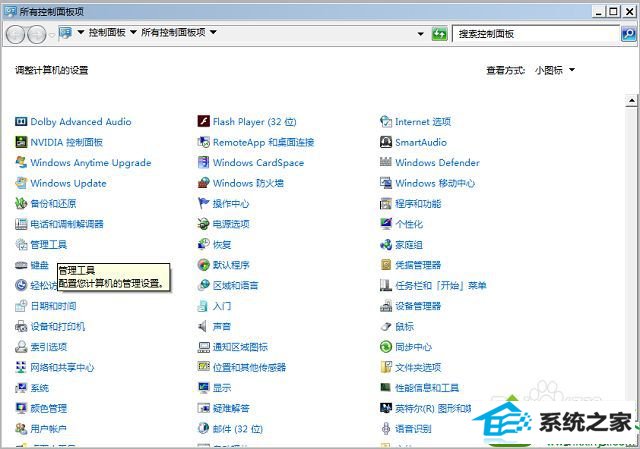640x449 pixels.
Task: Expand the 控制面板 breadcrumb arrow
Action: click(133, 32)
